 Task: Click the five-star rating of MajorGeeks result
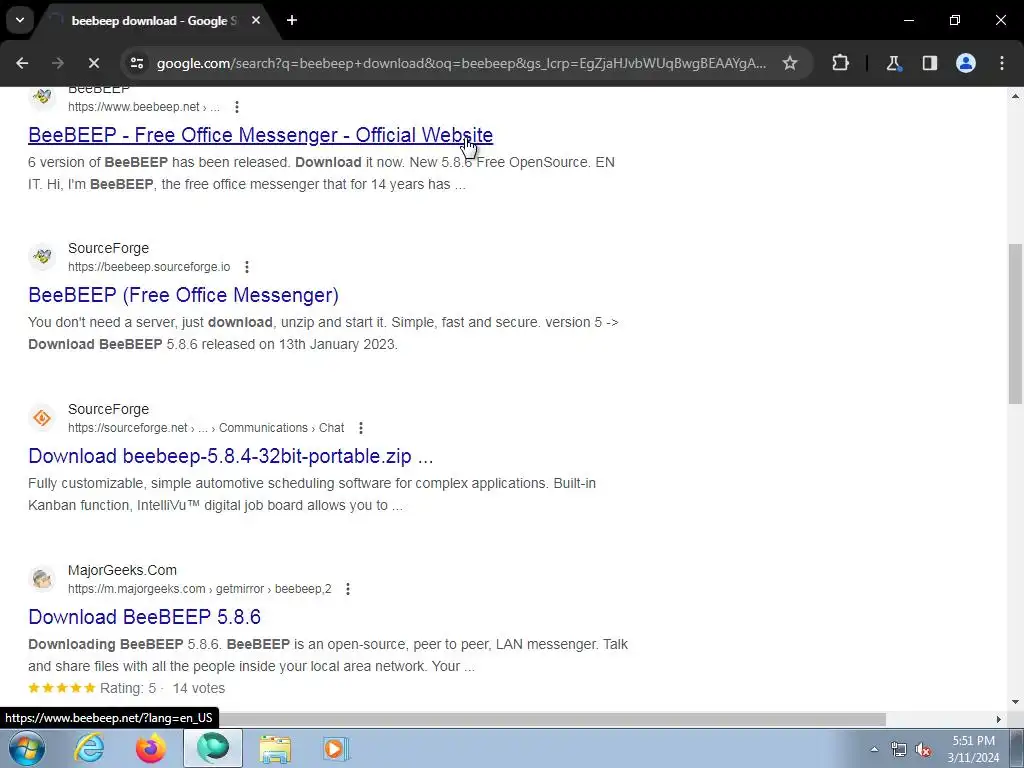pos(61,688)
